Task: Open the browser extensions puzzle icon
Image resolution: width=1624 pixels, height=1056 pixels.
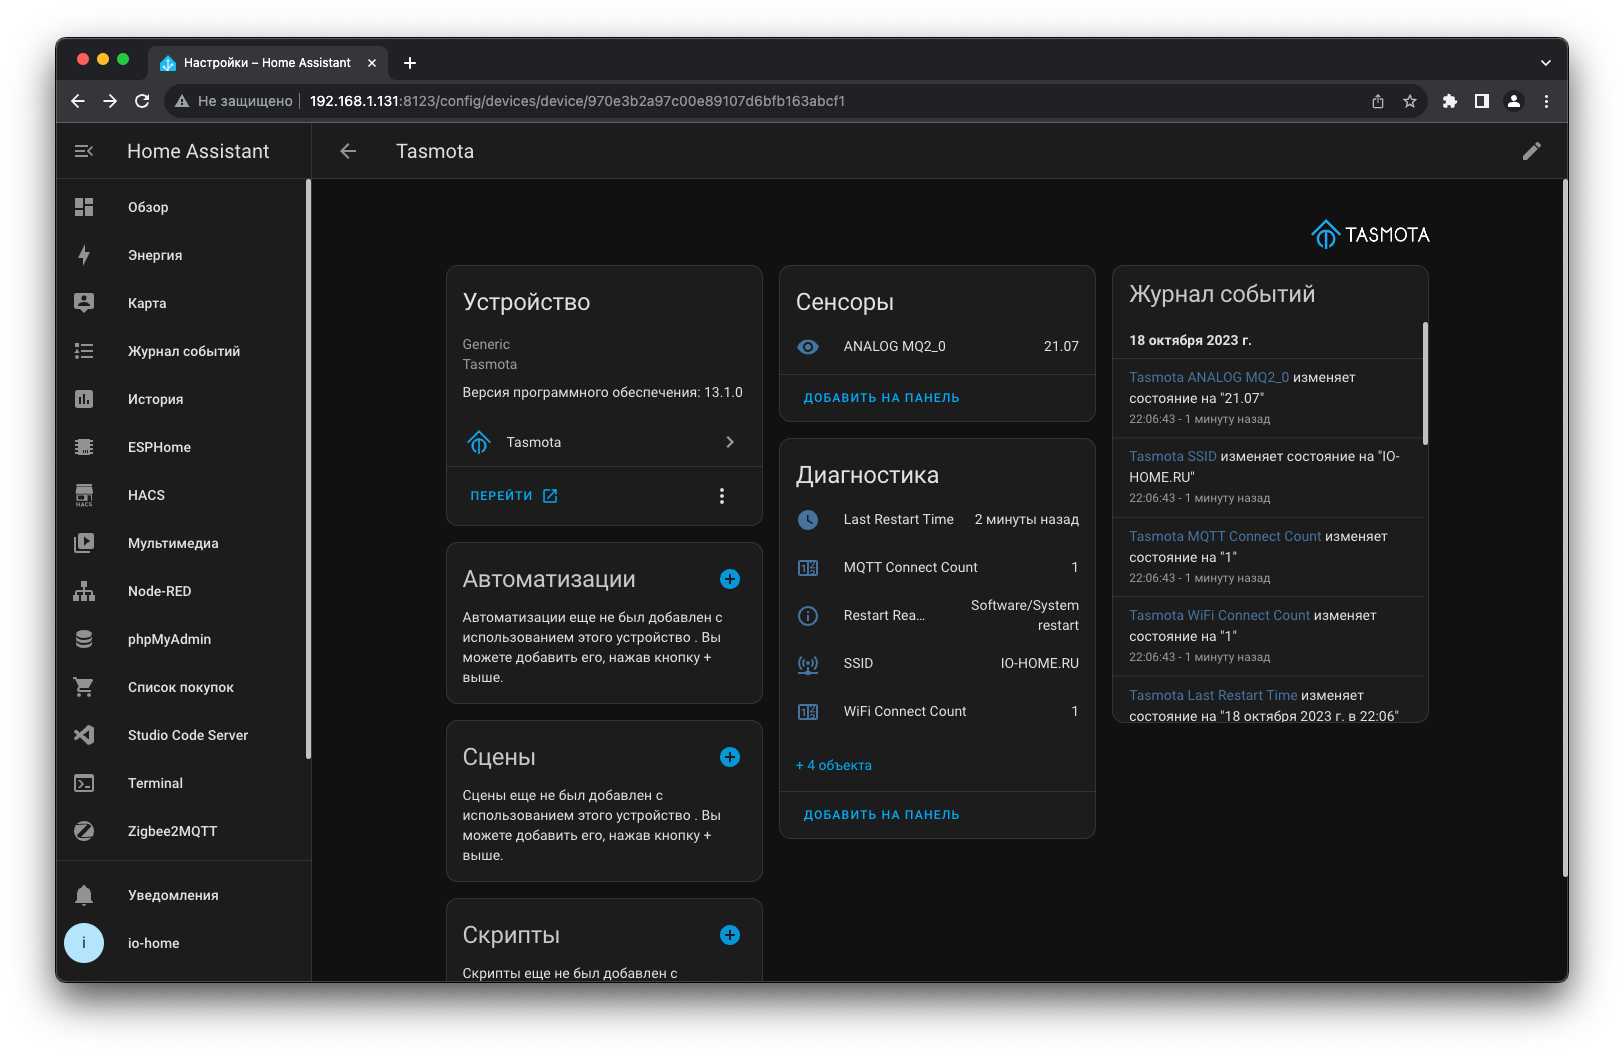Action: (1449, 101)
